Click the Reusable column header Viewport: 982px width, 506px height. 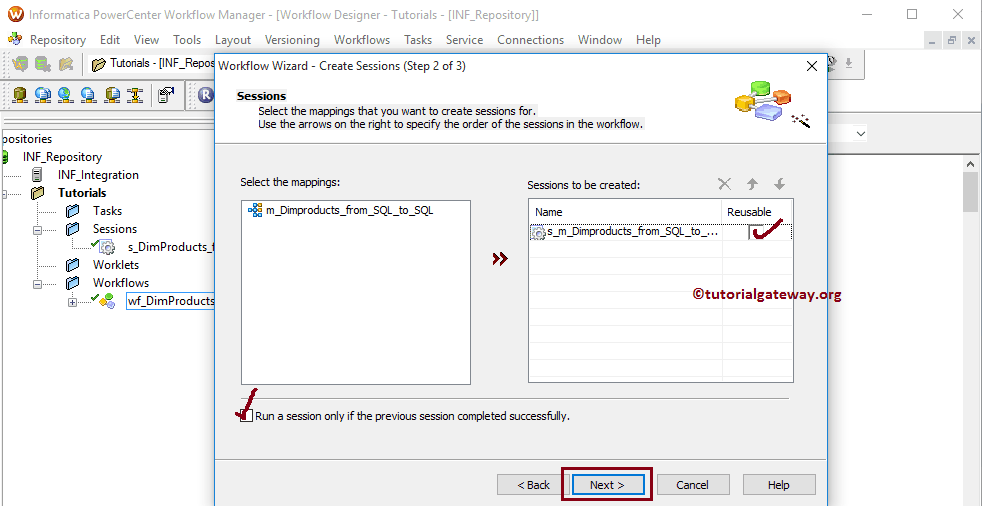pos(757,212)
